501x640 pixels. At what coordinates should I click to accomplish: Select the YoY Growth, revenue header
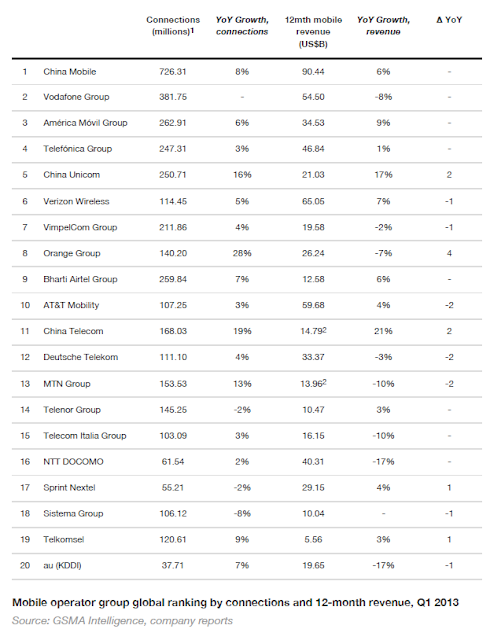click(x=383, y=26)
